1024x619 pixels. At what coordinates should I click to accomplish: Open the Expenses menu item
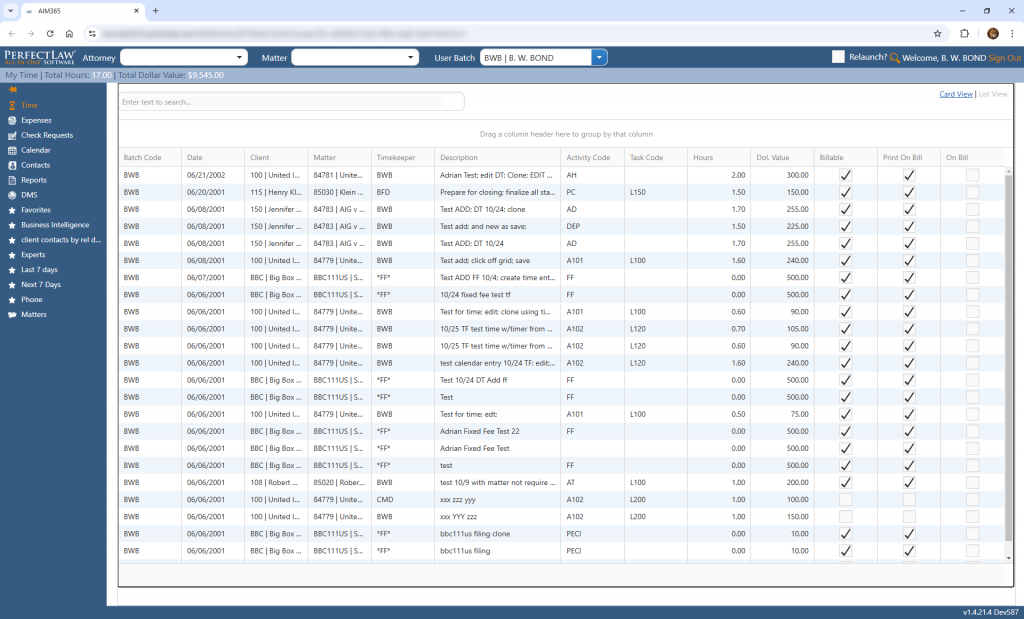(x=36, y=120)
